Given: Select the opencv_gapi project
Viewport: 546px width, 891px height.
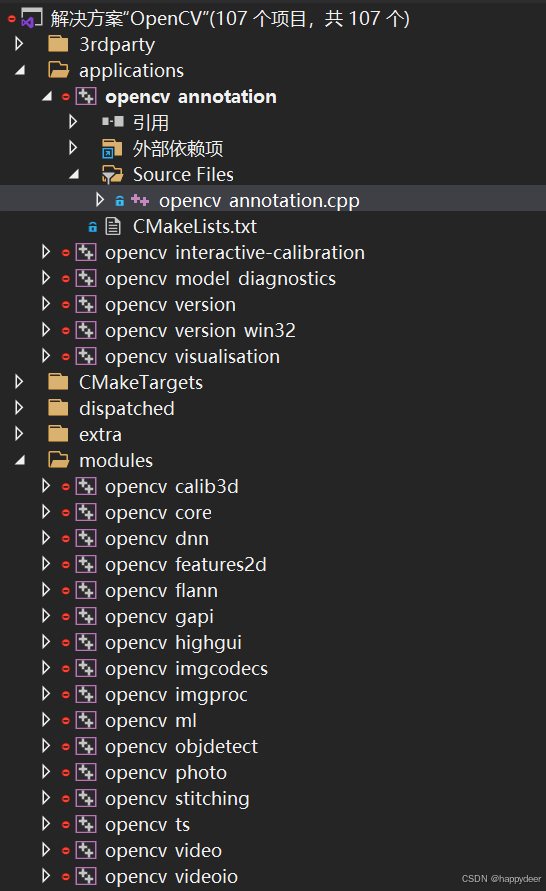Looking at the screenshot, I should (x=160, y=617).
